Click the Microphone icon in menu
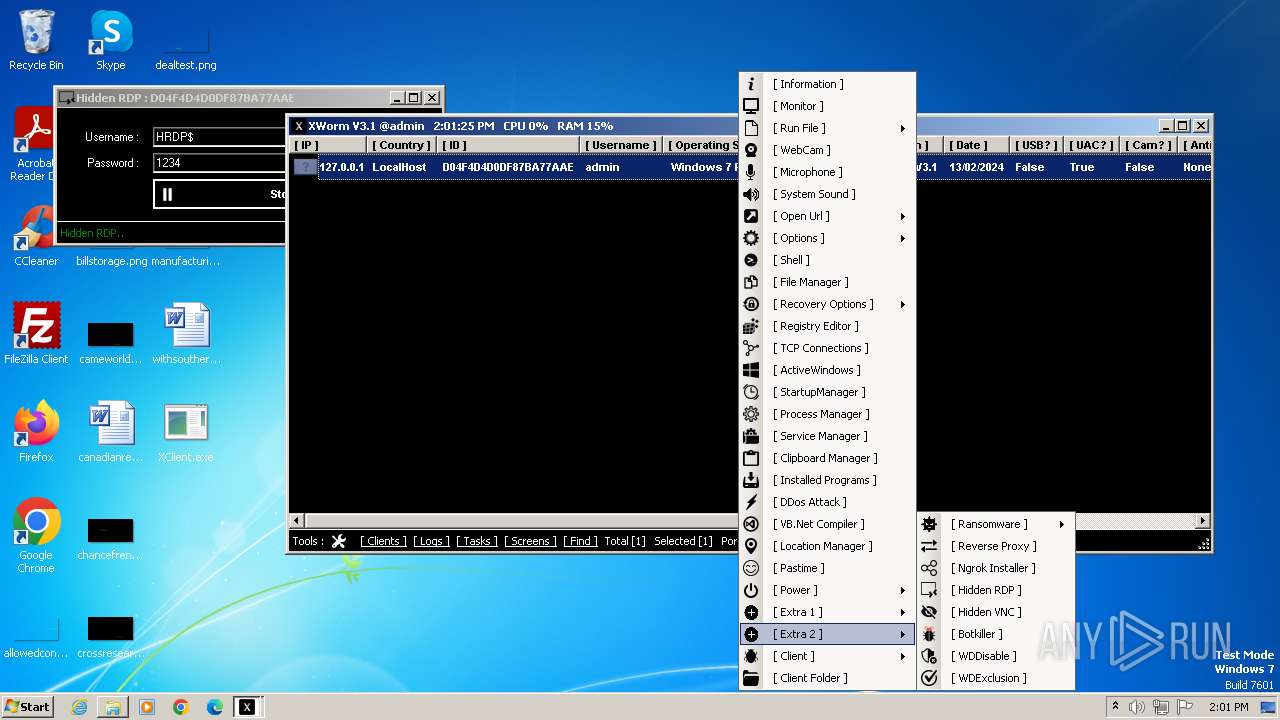Image resolution: width=1280 pixels, height=720 pixels. click(x=751, y=172)
